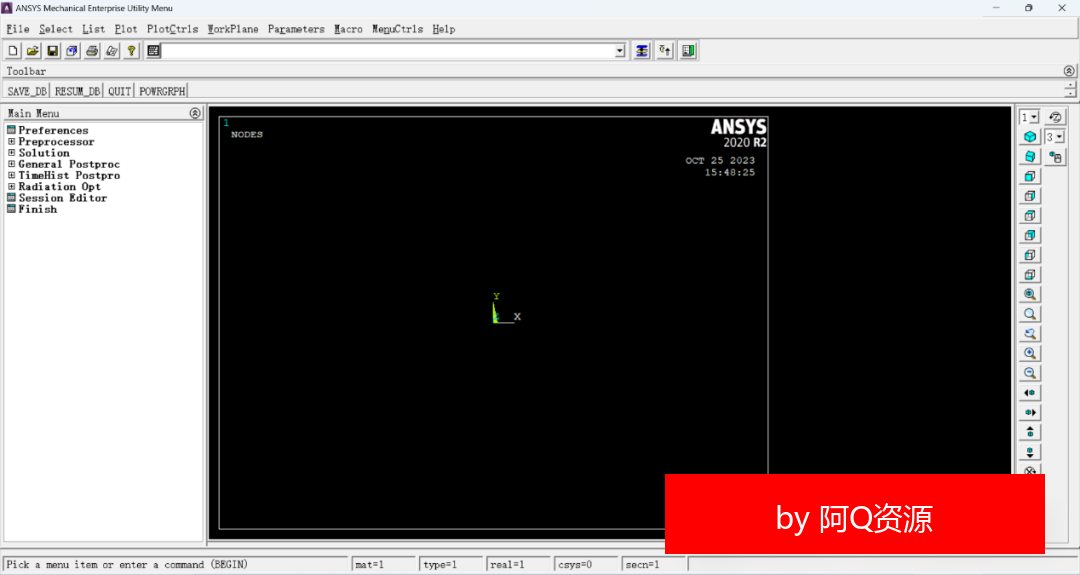Click the Zoom Back Up icon
Screen dimensions: 1080x575
coord(1030,333)
